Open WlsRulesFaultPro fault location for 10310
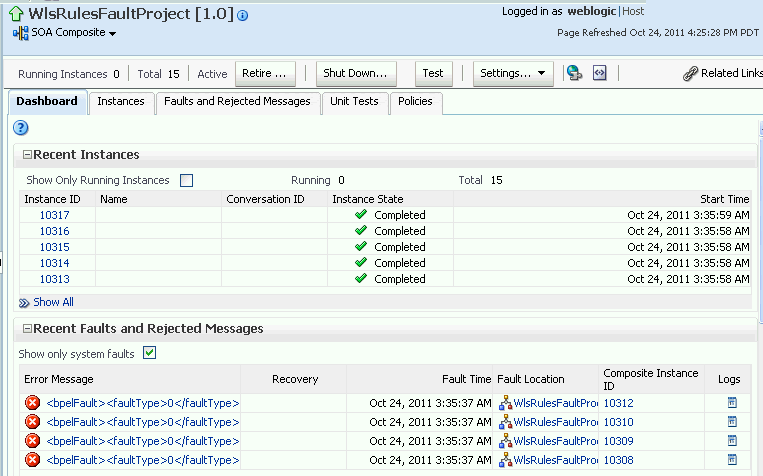Image resolution: width=763 pixels, height=476 pixels. pos(556,422)
